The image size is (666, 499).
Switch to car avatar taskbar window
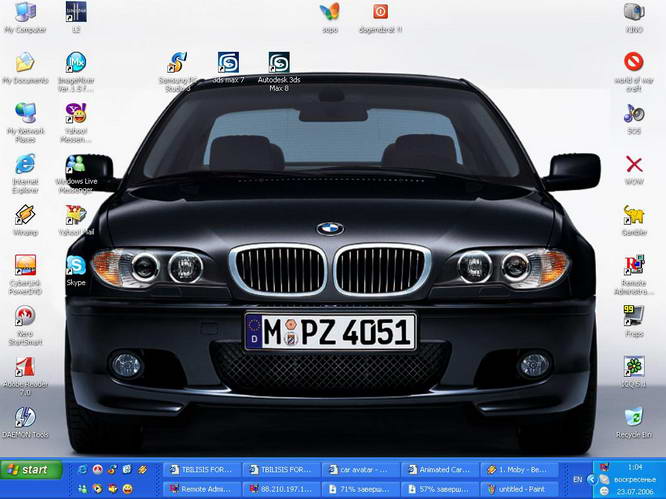pyautogui.click(x=360, y=470)
